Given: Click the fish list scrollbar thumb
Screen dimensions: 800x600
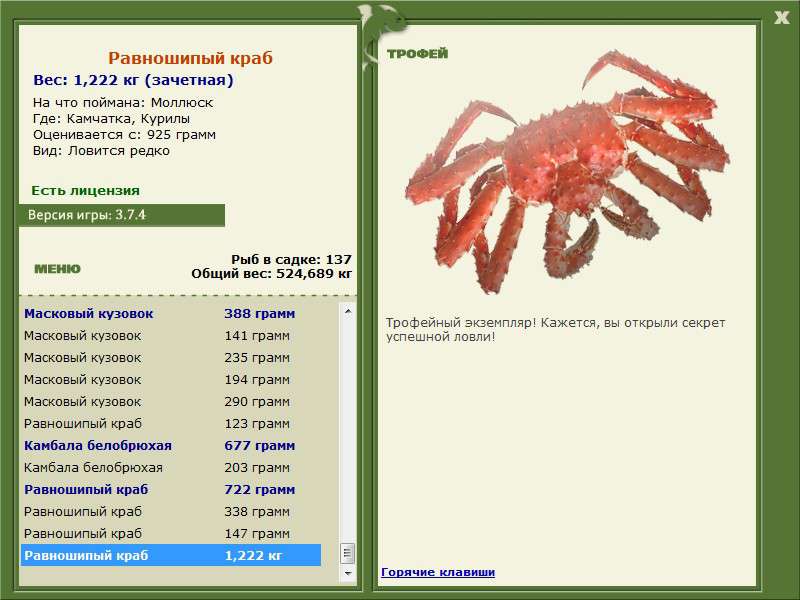Looking at the screenshot, I should pos(348,553).
